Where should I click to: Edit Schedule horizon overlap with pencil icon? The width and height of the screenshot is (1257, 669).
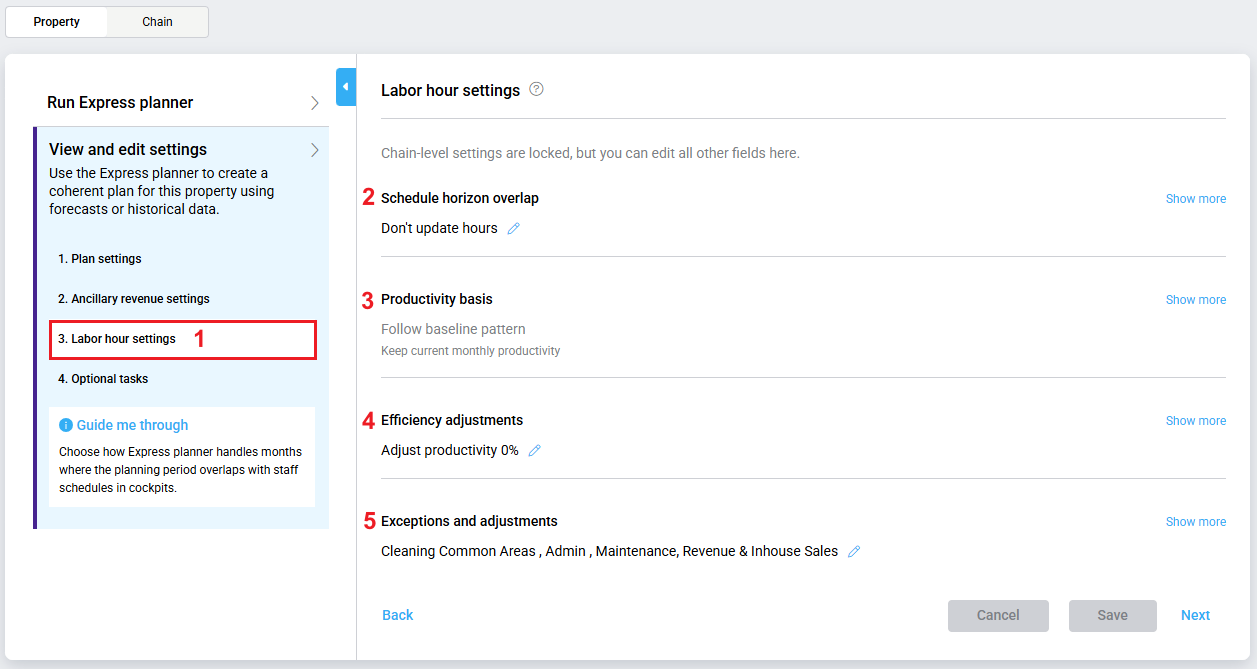[x=514, y=228]
